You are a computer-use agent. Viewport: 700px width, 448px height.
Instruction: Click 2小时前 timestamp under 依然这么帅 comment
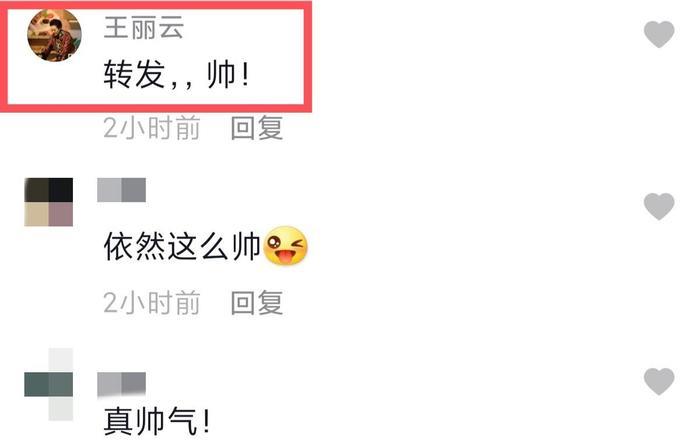point(151,303)
